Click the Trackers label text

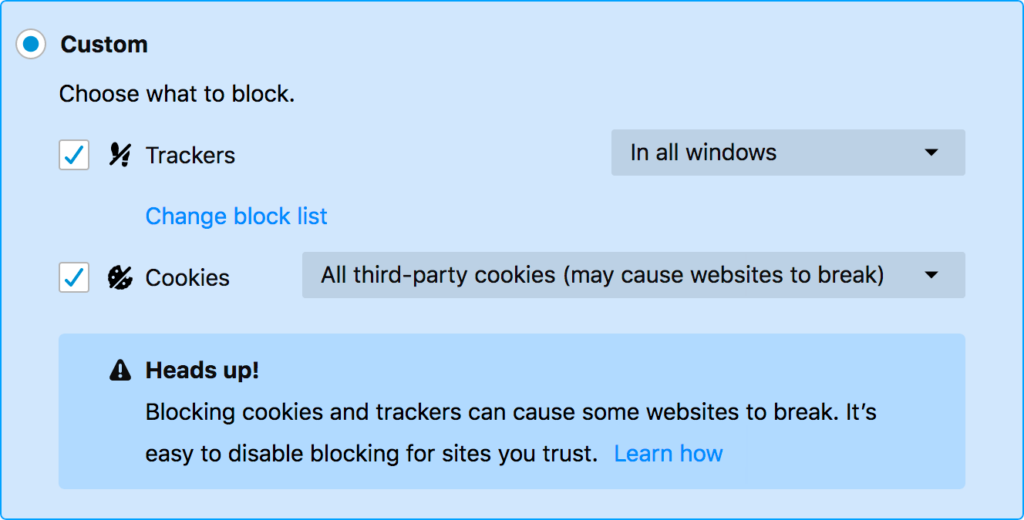click(x=190, y=155)
